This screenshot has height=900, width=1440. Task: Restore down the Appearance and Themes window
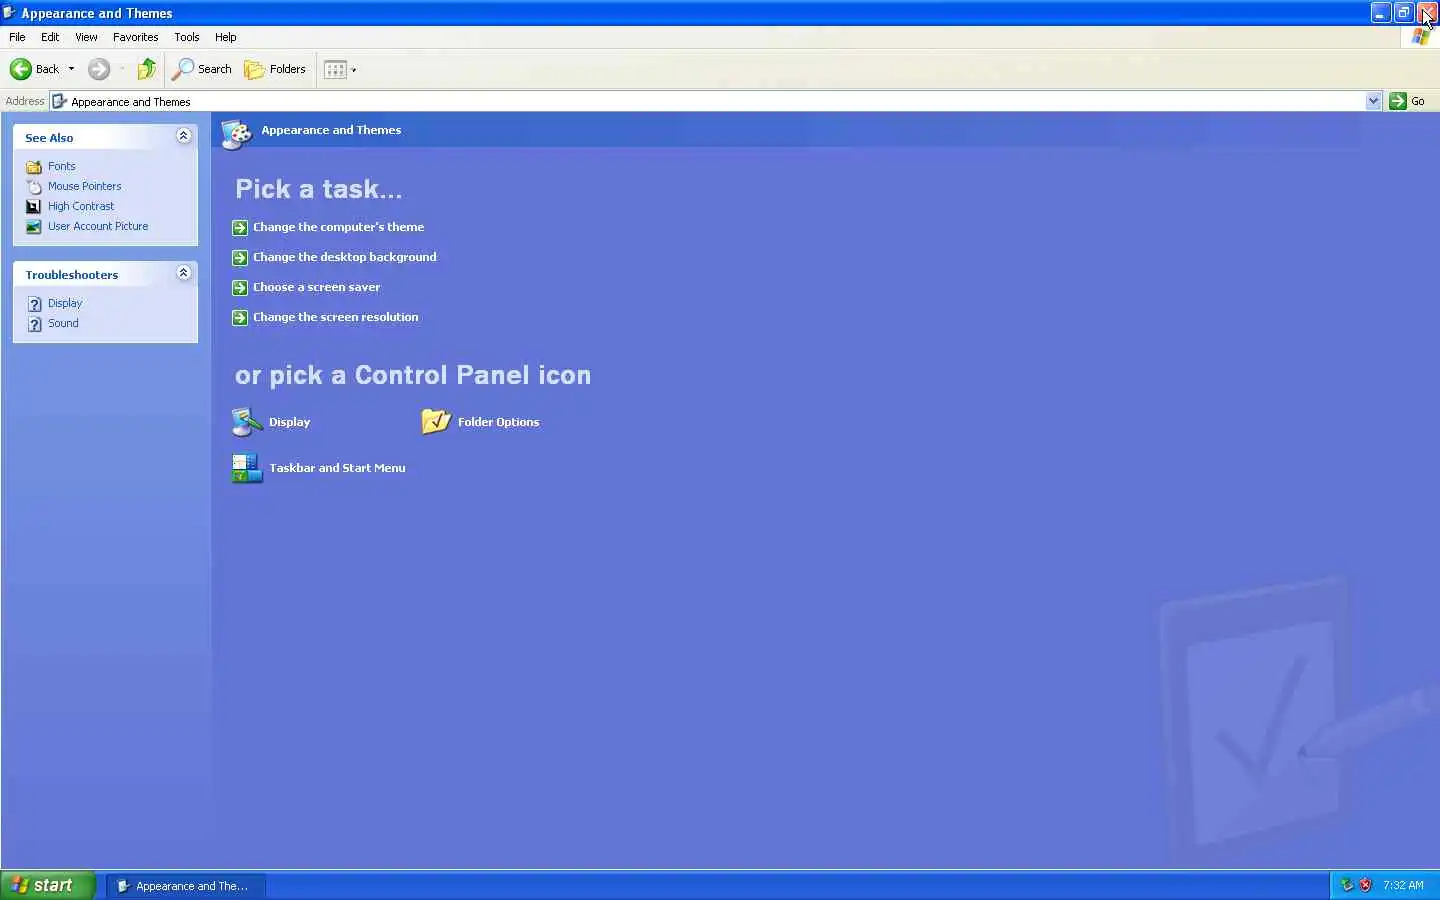(1404, 13)
